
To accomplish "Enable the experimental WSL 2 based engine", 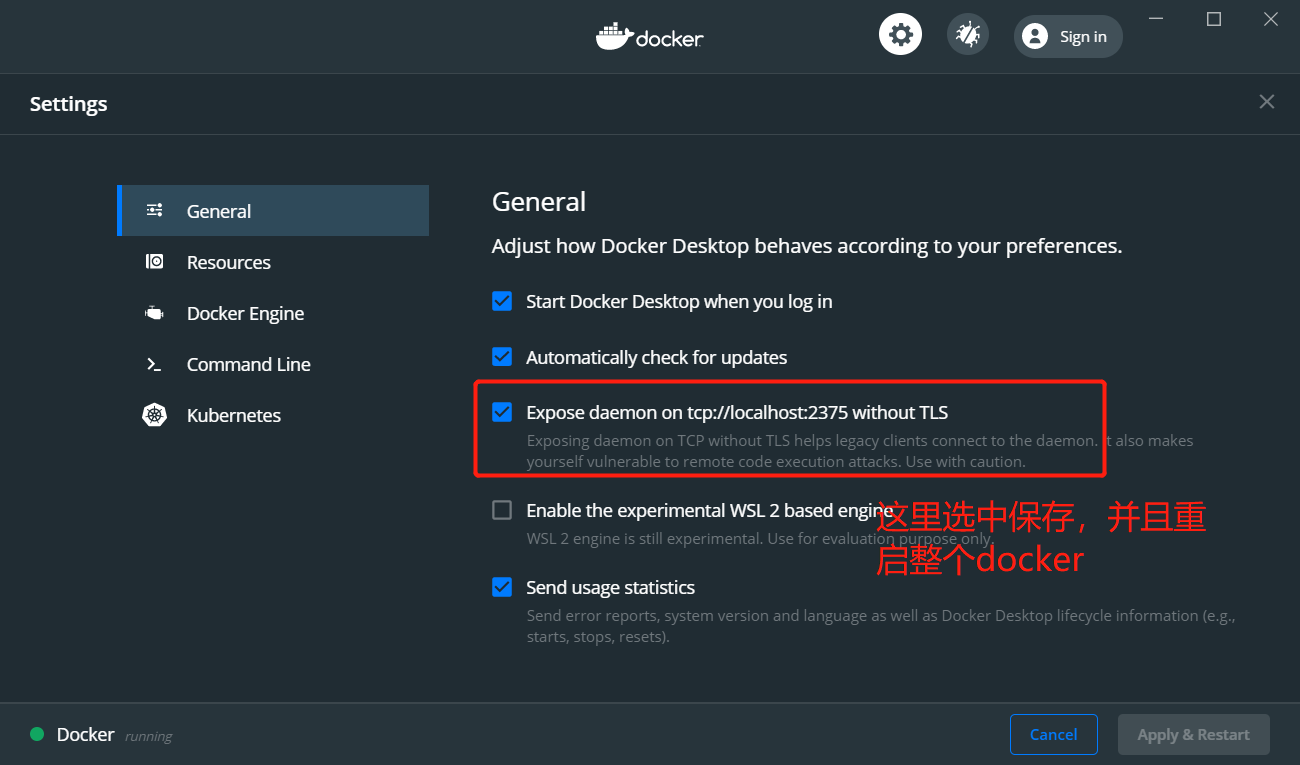I will (x=501, y=509).
